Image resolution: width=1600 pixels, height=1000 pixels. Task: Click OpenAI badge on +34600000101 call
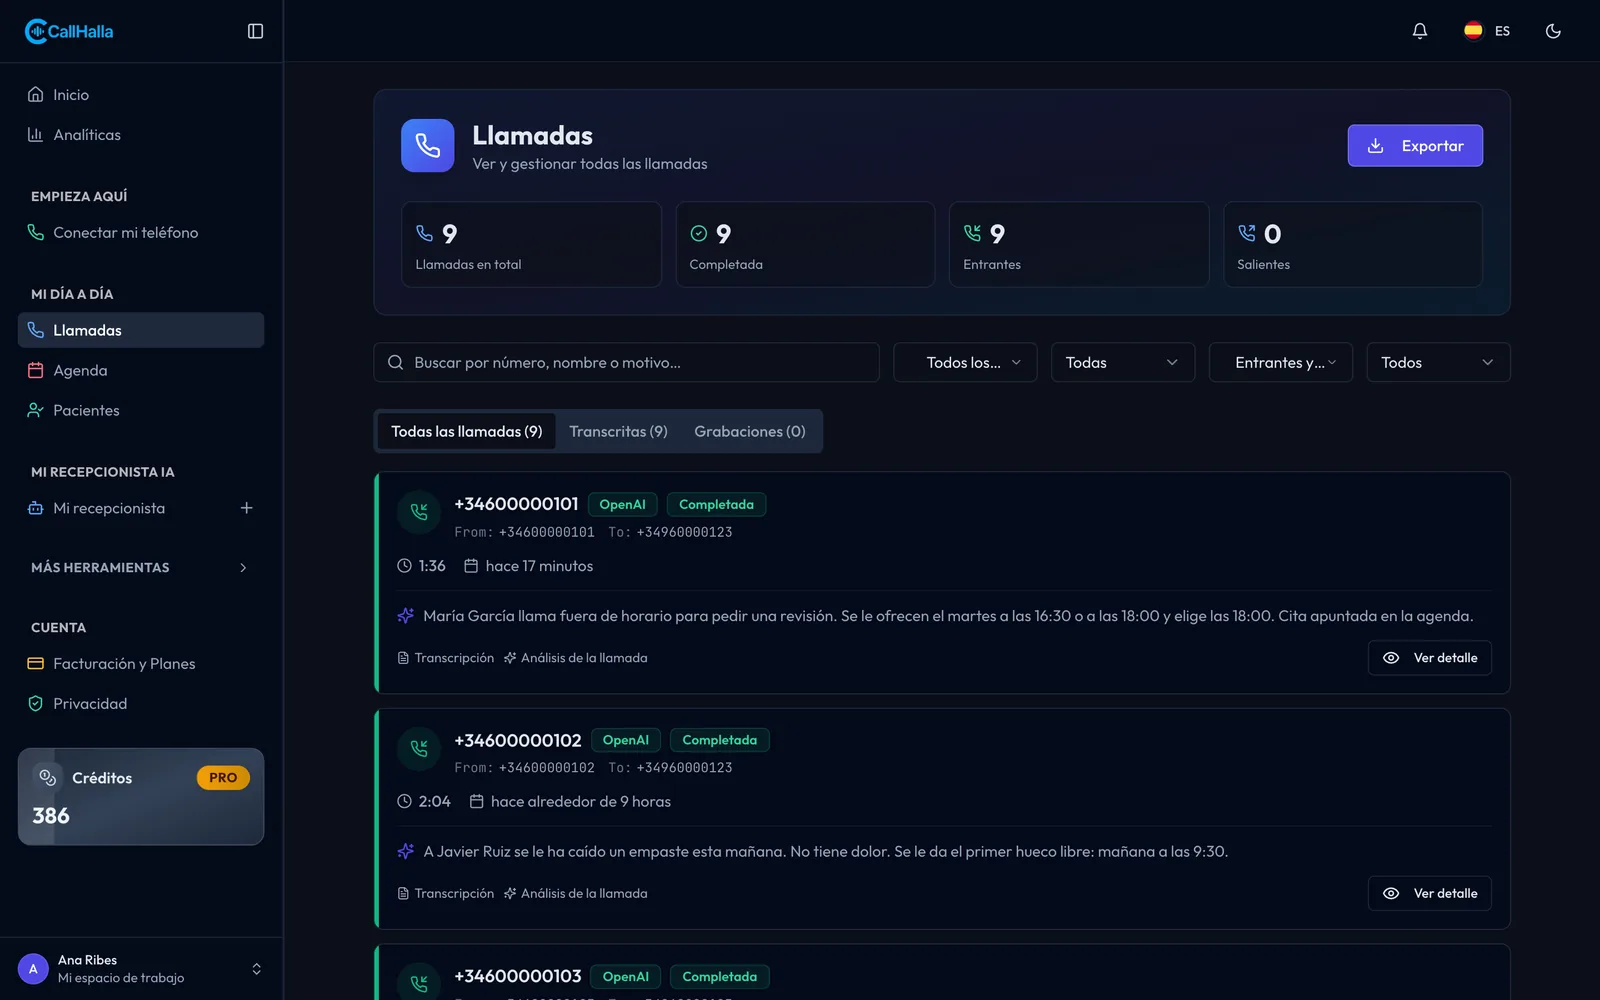point(622,505)
